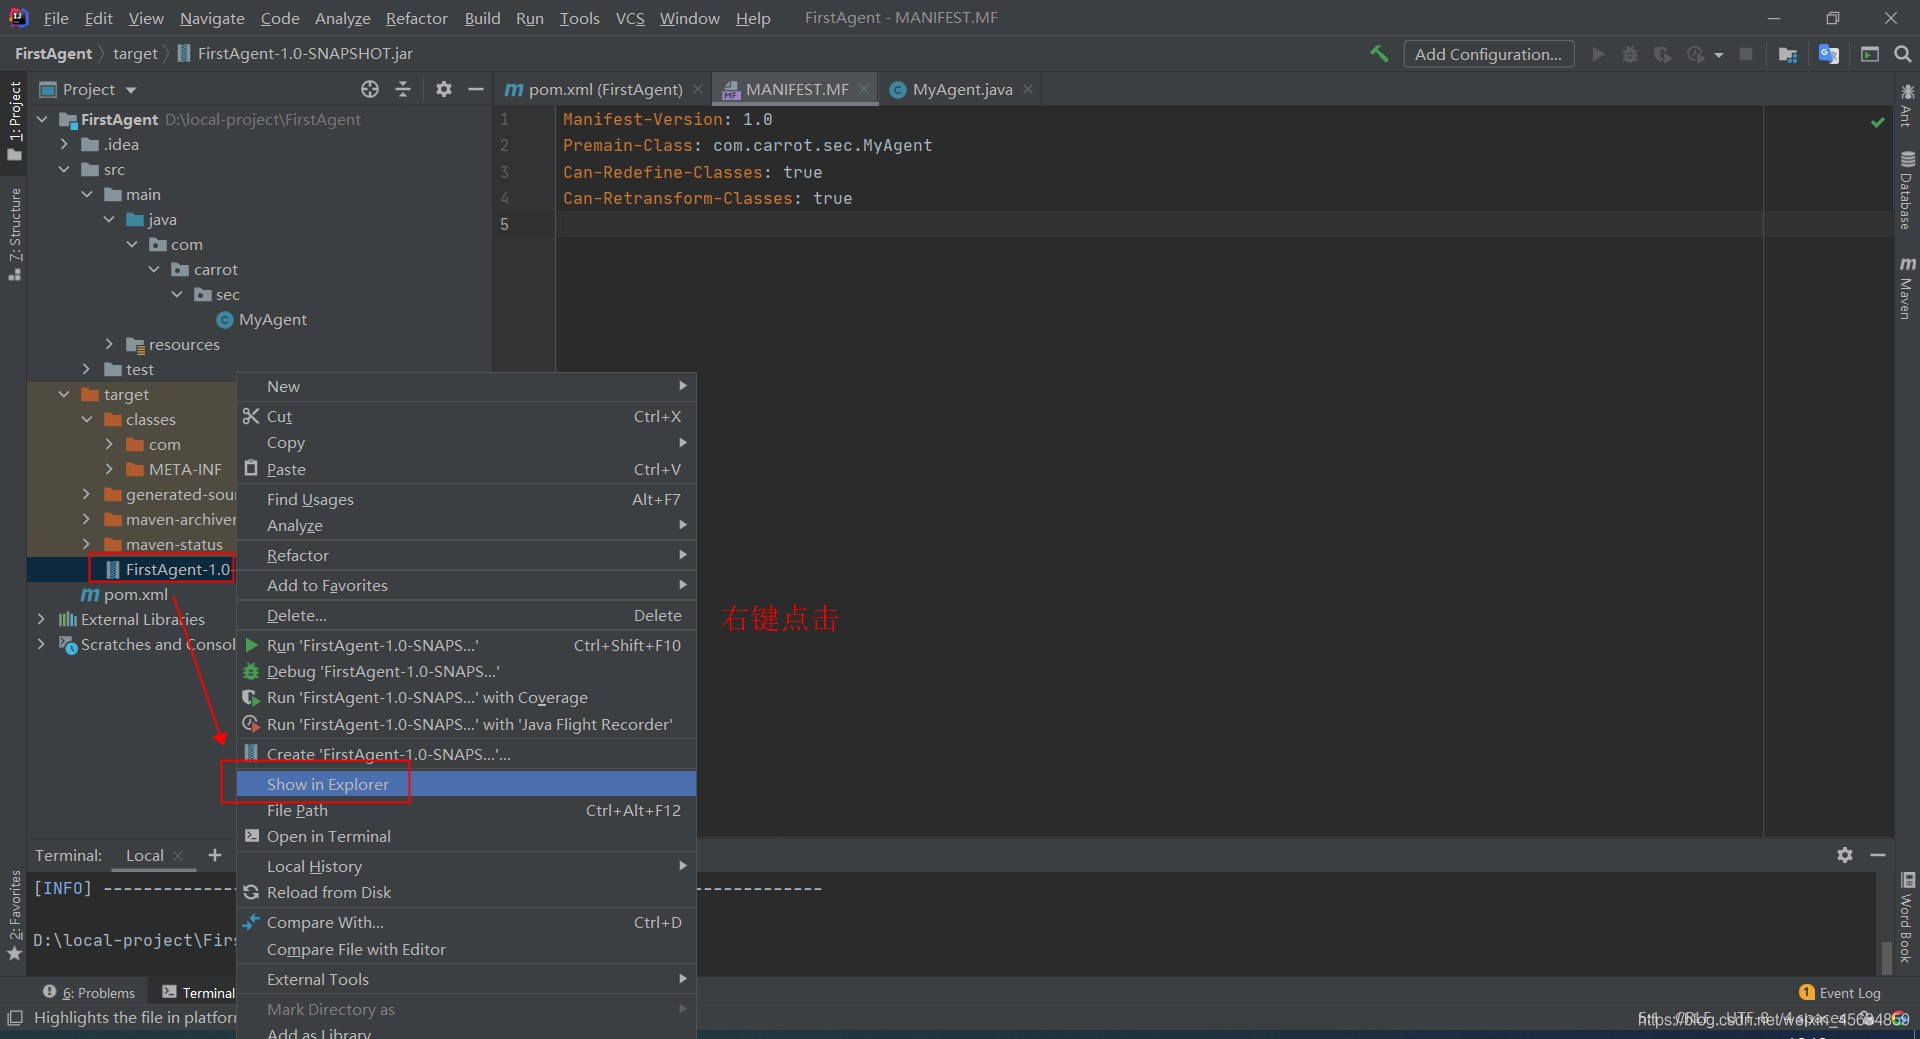Collapse the main folder node
Viewport: 1920px width, 1039px height.
[87, 194]
